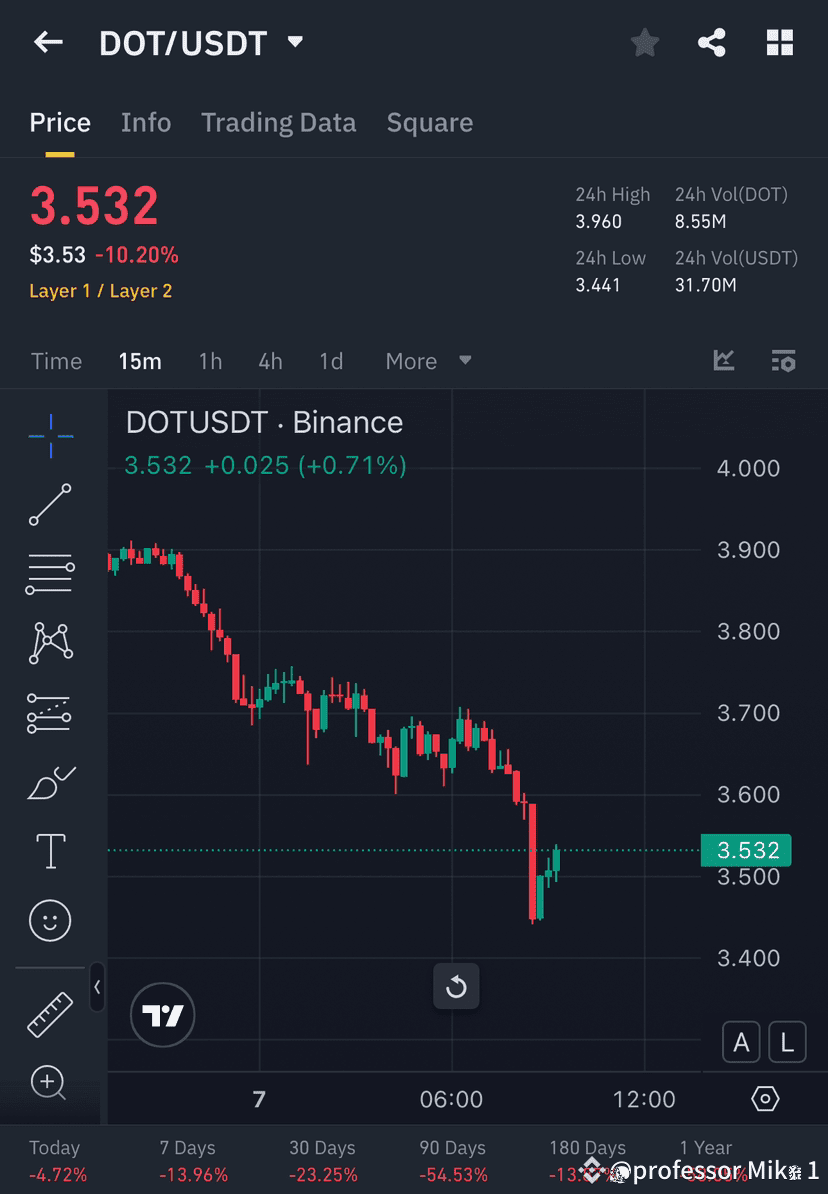Select the Time chart interval
828x1194 pixels.
point(56,361)
